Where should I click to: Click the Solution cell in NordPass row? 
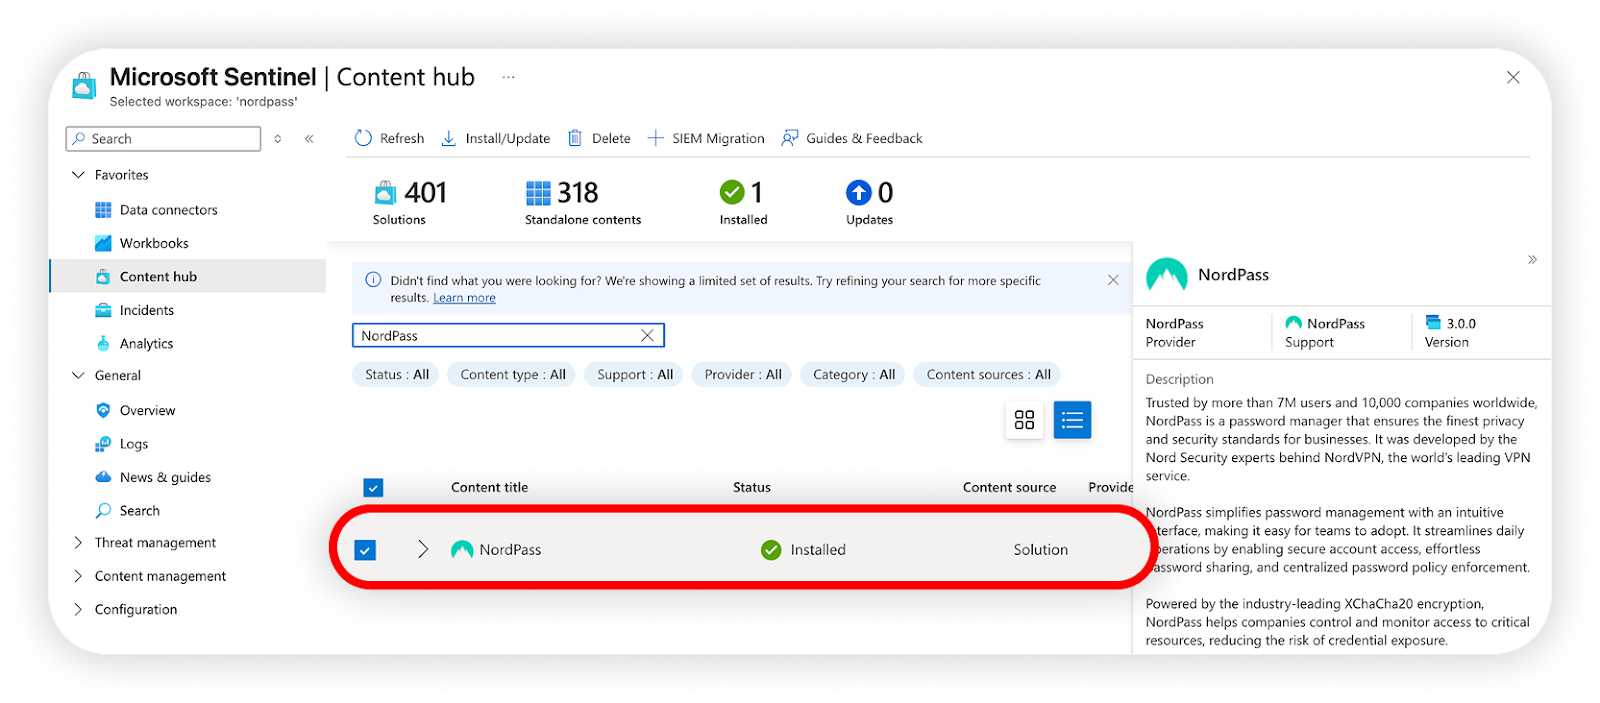(1041, 550)
